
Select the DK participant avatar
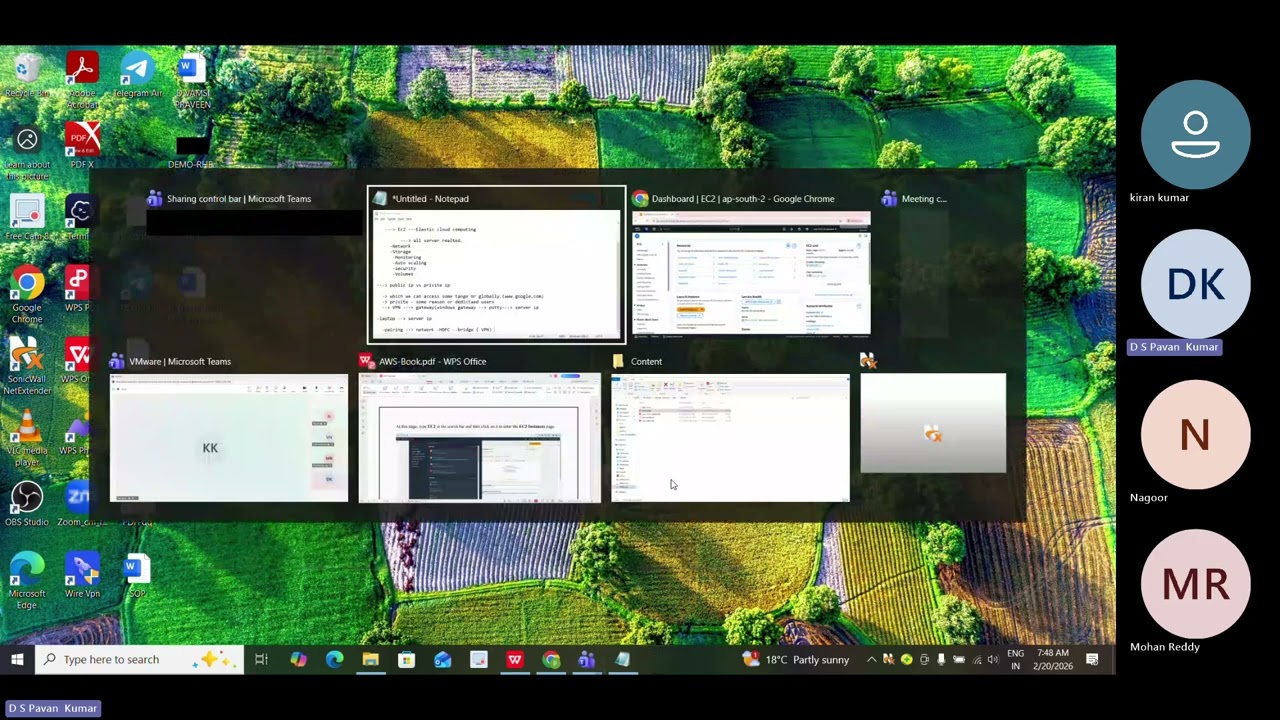[x=1195, y=284]
